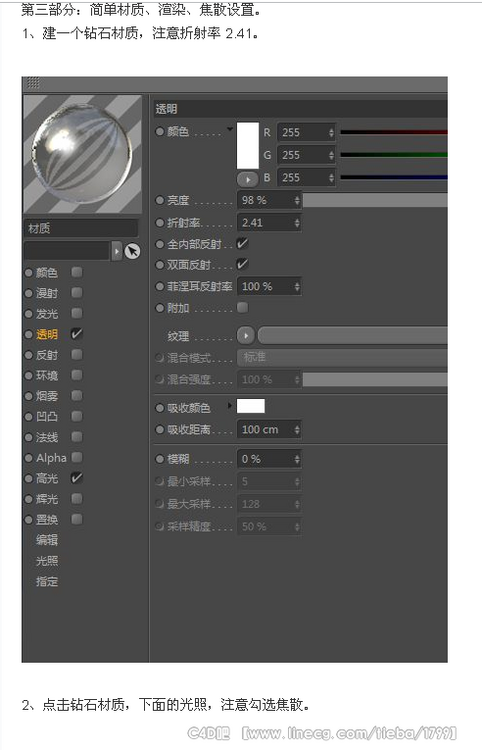Enable the 反射 channel checkbox

pos(77,354)
